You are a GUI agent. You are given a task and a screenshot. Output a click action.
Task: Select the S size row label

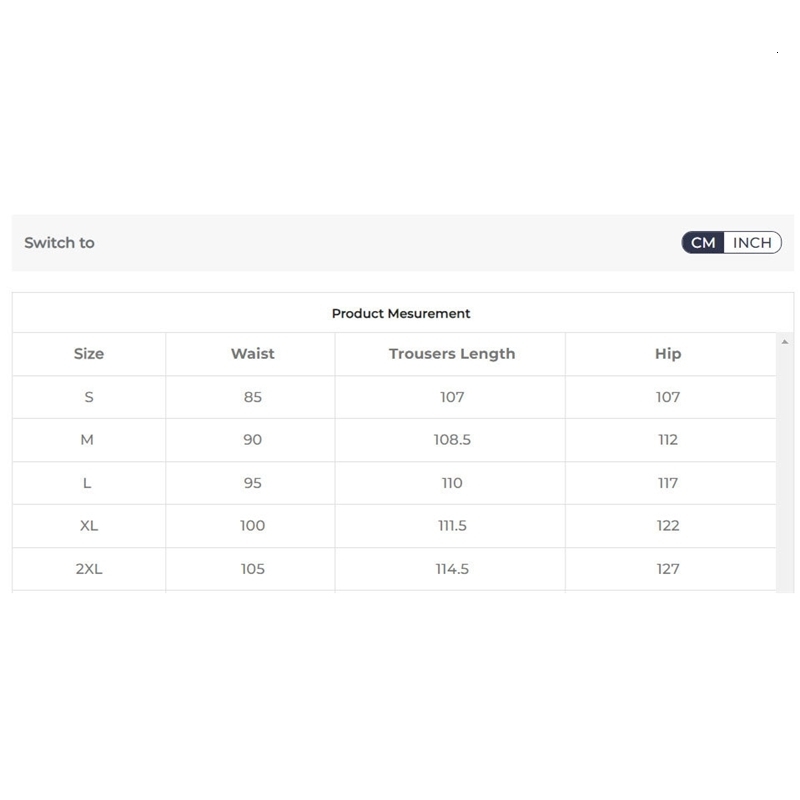click(89, 397)
